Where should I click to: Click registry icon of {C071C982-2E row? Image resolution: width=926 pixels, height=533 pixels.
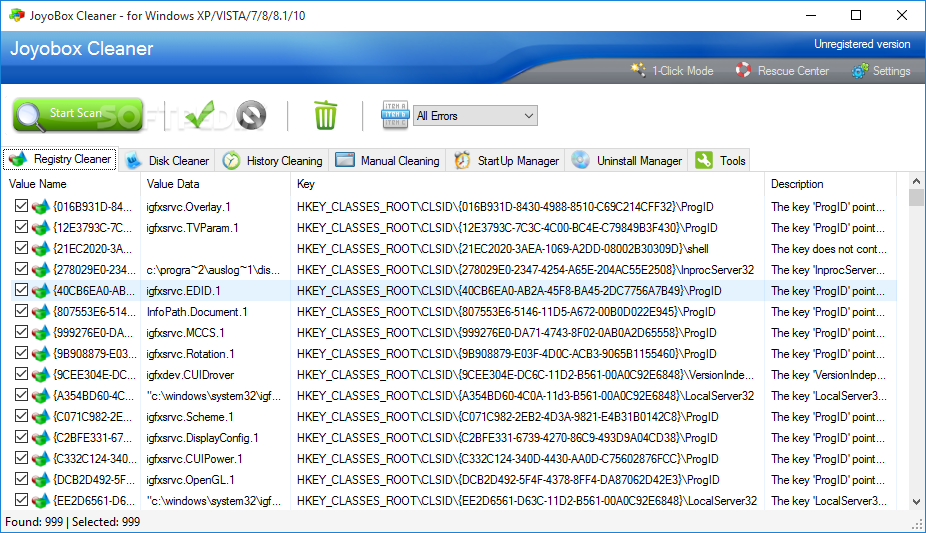click(x=40, y=417)
